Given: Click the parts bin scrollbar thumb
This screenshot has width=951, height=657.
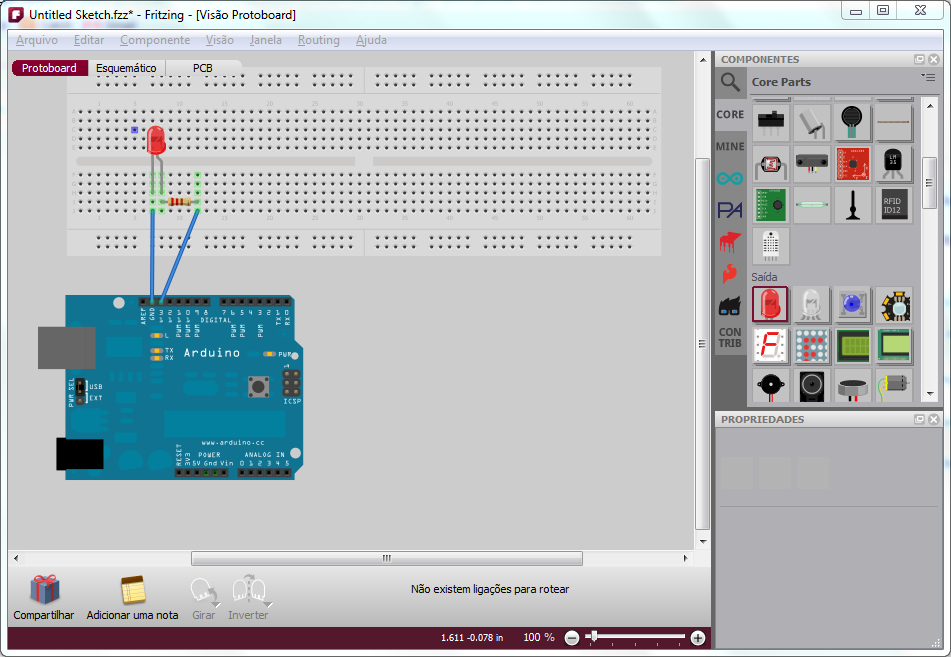Looking at the screenshot, I should 929,183.
